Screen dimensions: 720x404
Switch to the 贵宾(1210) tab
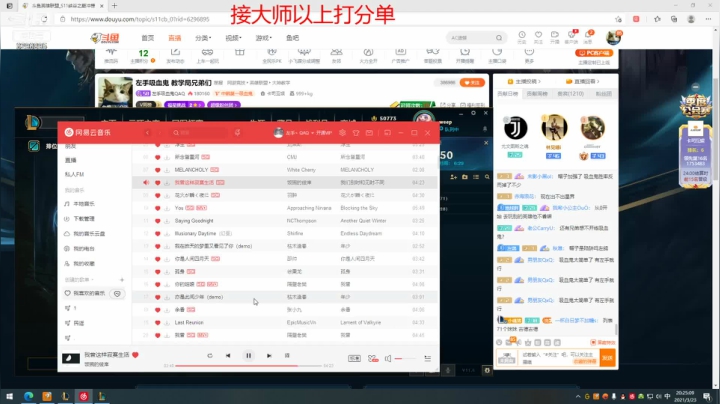(x=570, y=94)
